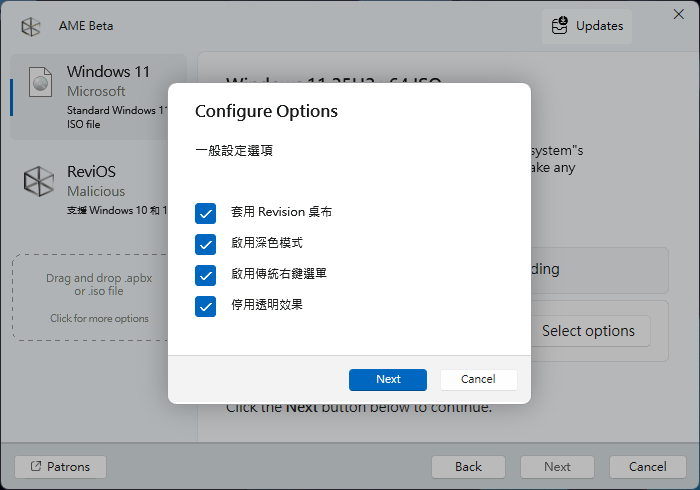The image size is (700, 490).
Task: Open the Patrons link
Action: coord(60,467)
